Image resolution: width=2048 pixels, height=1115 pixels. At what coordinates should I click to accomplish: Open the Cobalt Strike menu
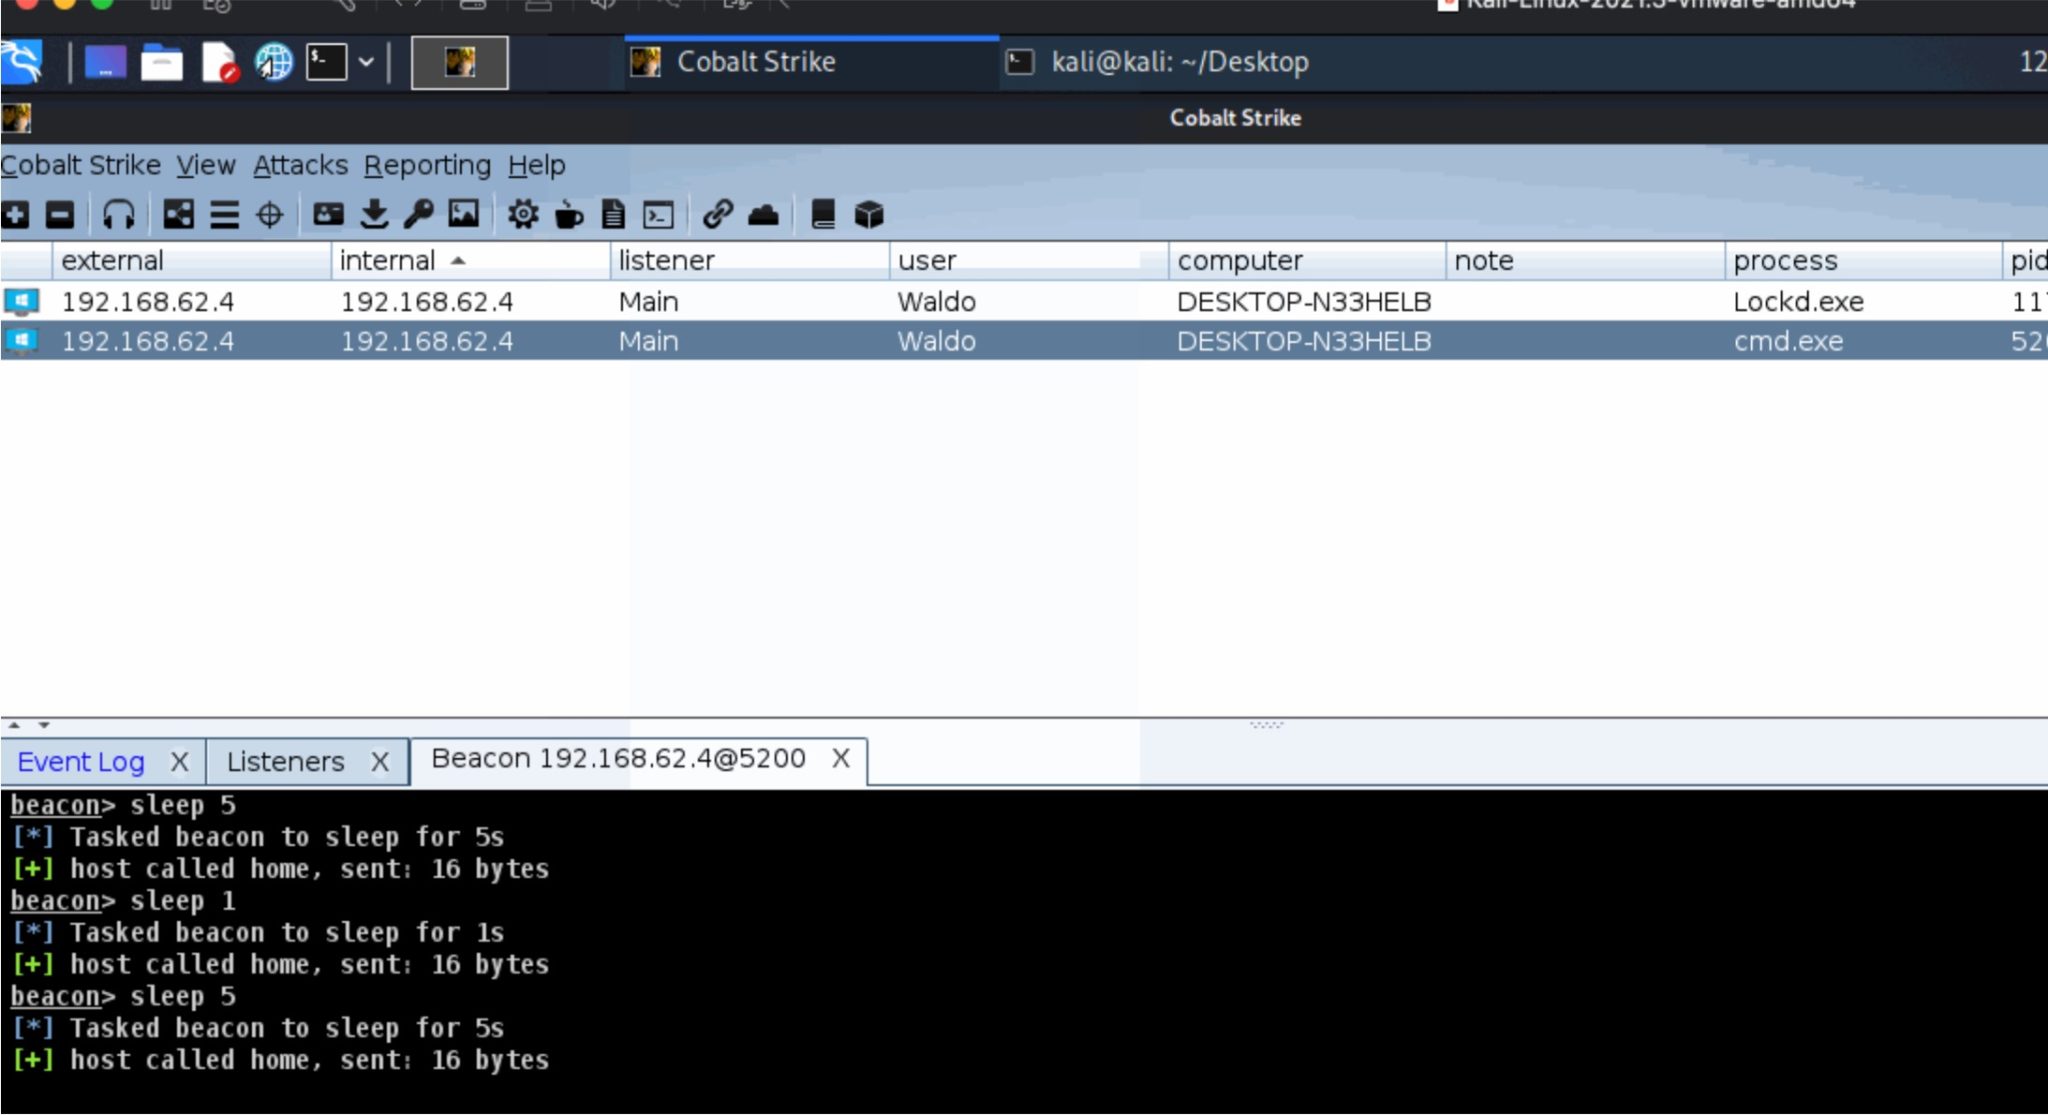[81, 165]
